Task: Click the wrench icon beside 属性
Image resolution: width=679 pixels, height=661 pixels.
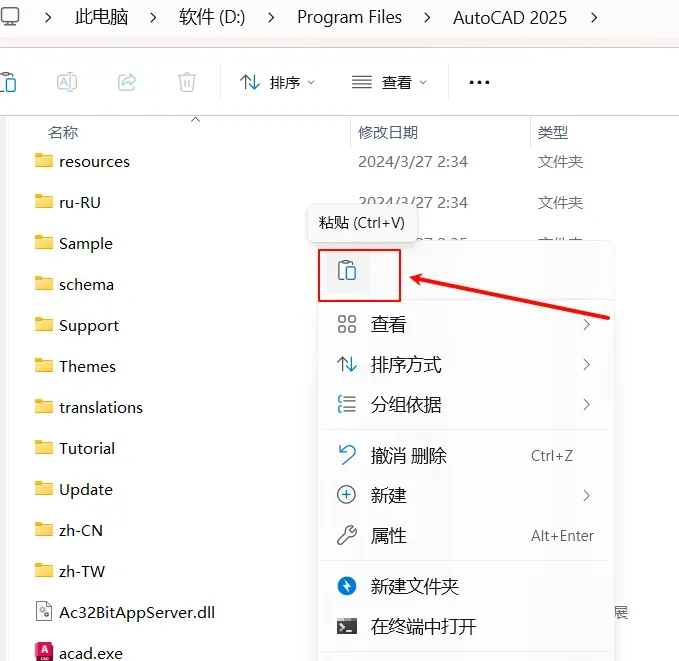Action: click(347, 535)
